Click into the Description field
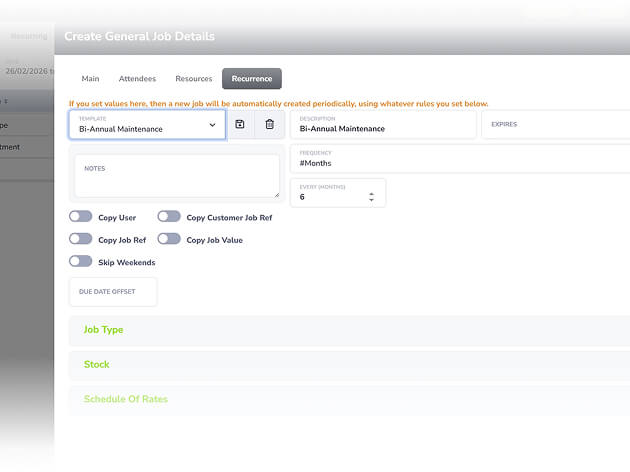The height and width of the screenshot is (472, 630). pyautogui.click(x=383, y=125)
